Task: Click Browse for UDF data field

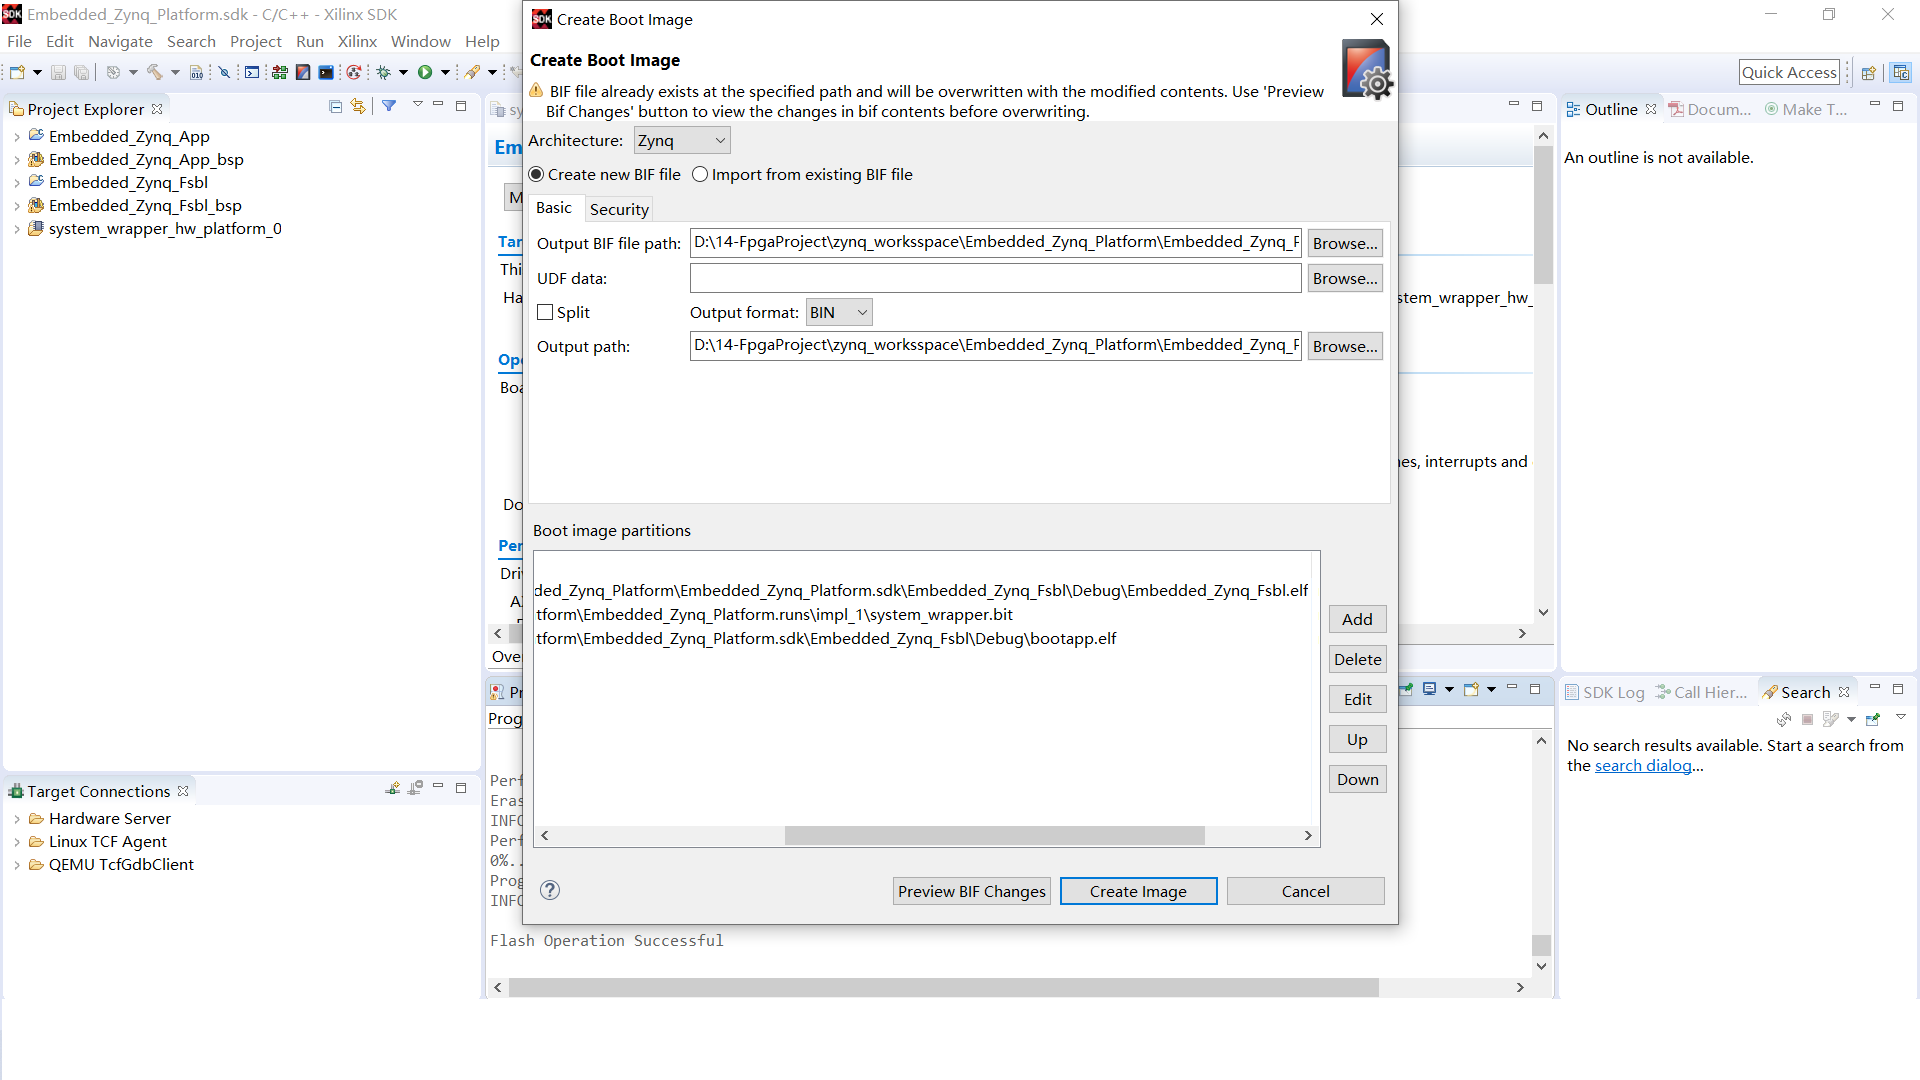Action: [x=1344, y=277]
